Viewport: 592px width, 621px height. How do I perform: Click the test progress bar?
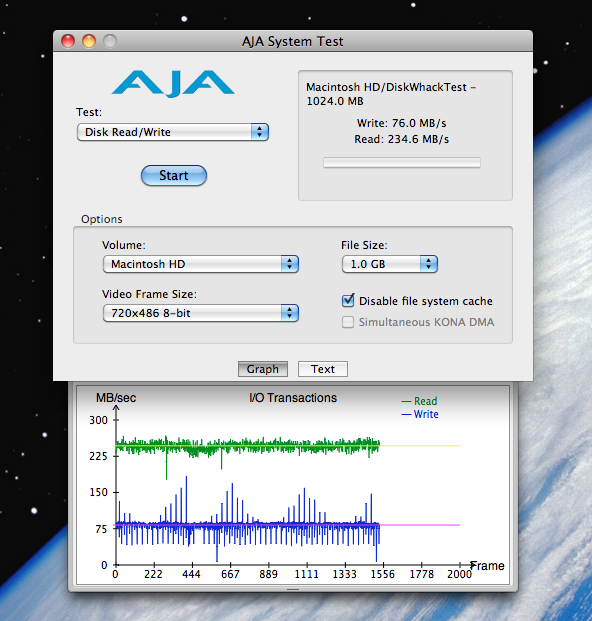(402, 163)
